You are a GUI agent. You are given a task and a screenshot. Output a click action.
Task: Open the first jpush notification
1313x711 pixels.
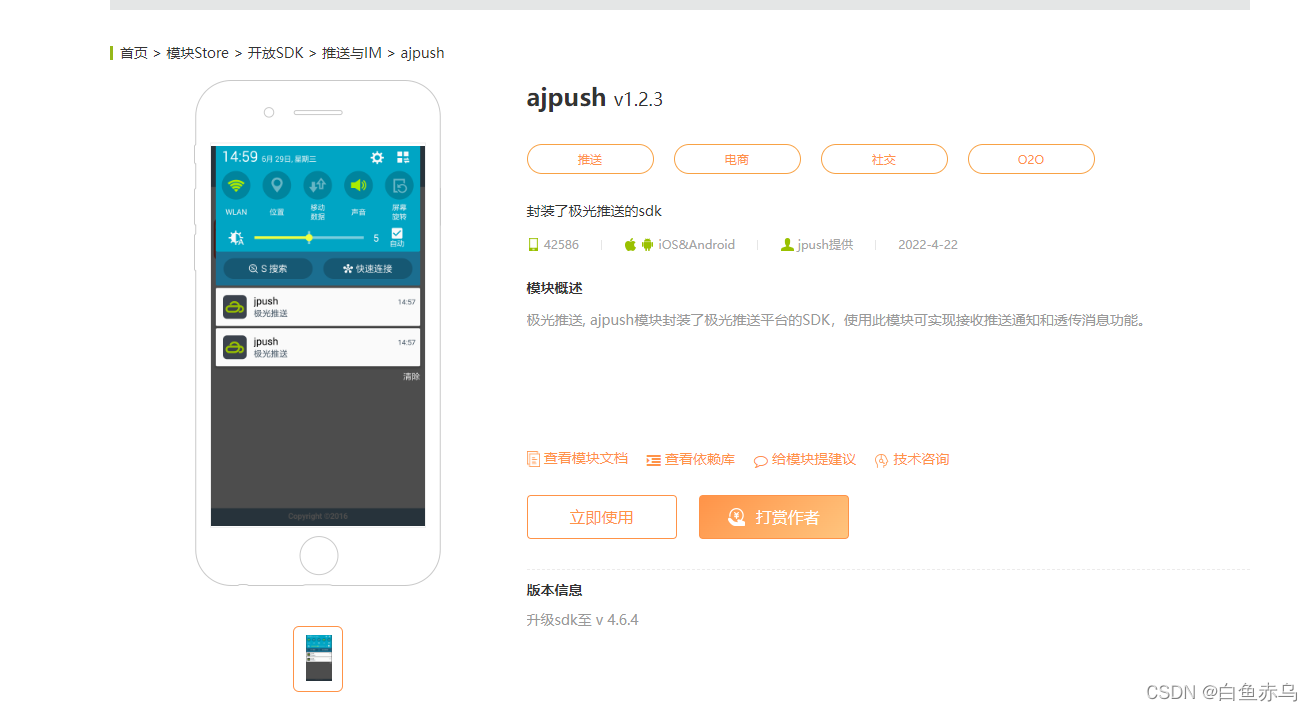[318, 307]
